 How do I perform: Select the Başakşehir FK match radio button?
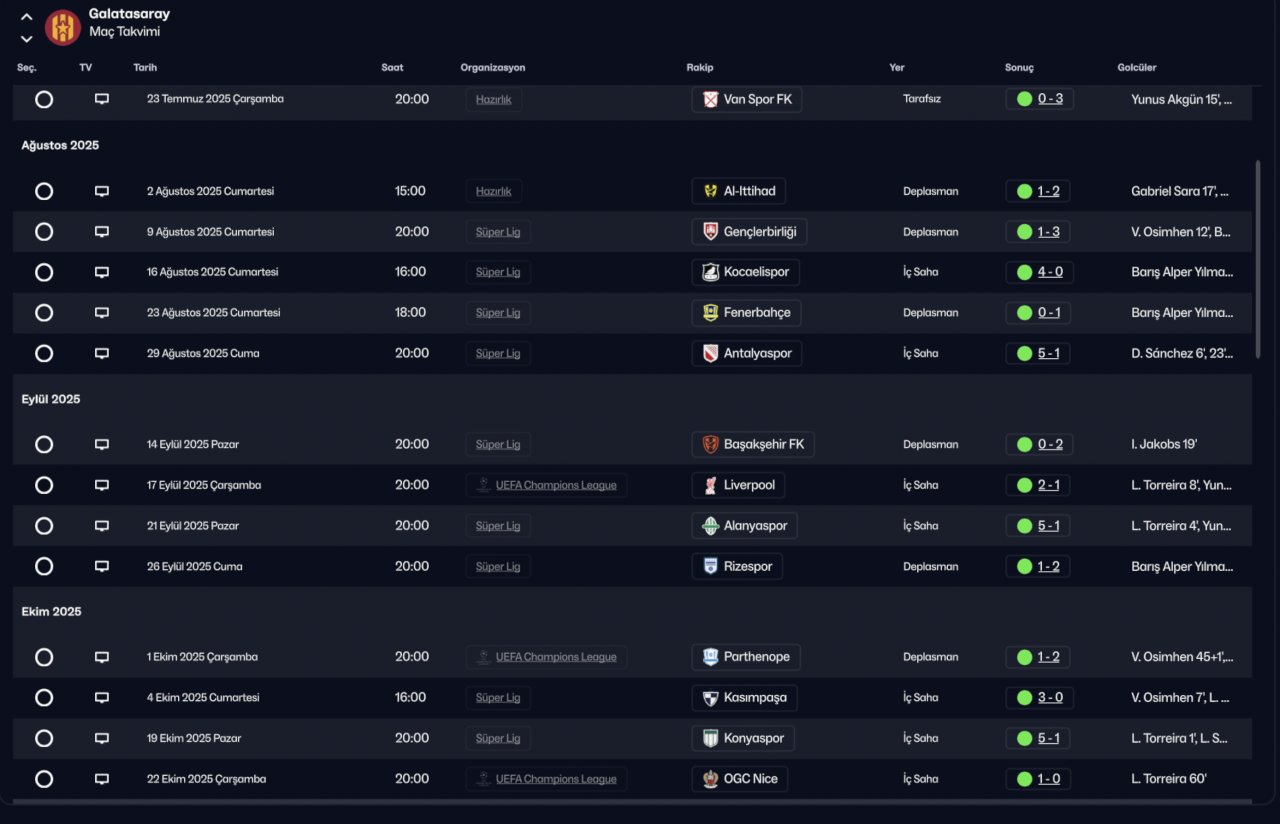(44, 444)
